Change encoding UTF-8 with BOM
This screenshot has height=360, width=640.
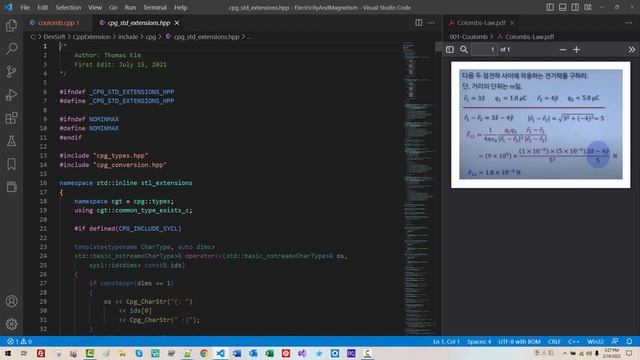point(519,341)
